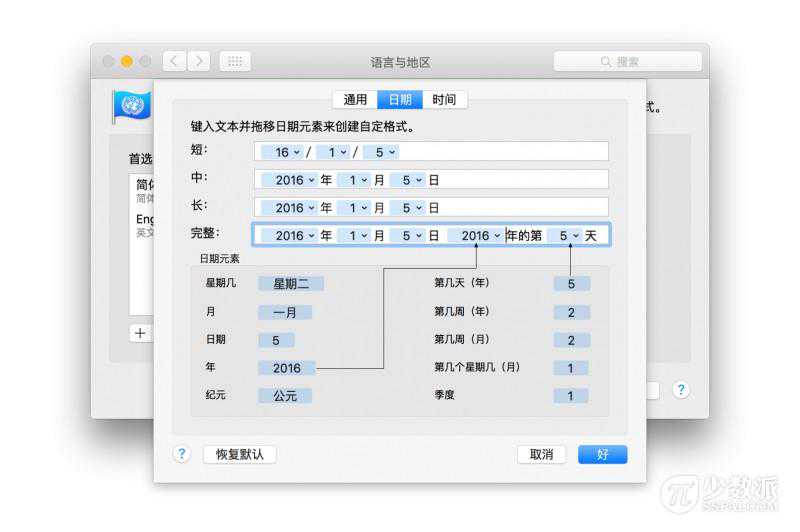Screen dimensions: 800x532
Task: Select the 1 element for 季度
Action: tap(571, 395)
